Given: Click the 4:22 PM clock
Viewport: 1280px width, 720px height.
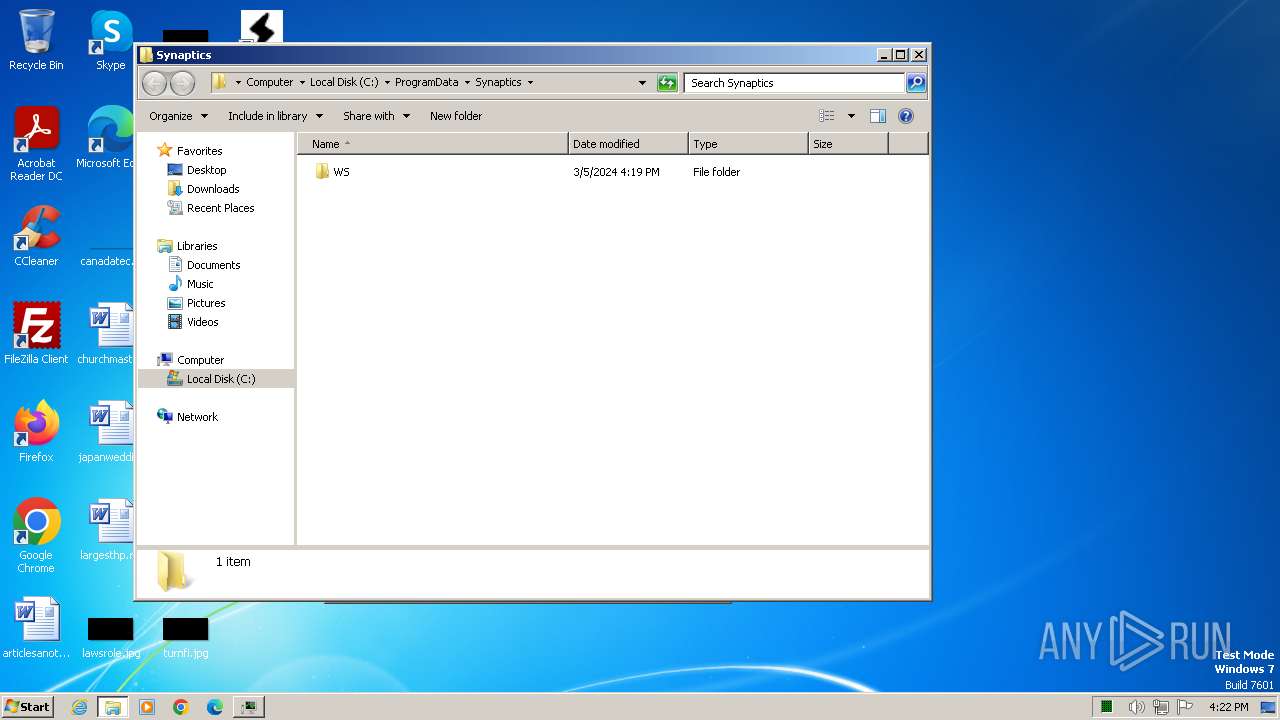Looking at the screenshot, I should click(1228, 707).
